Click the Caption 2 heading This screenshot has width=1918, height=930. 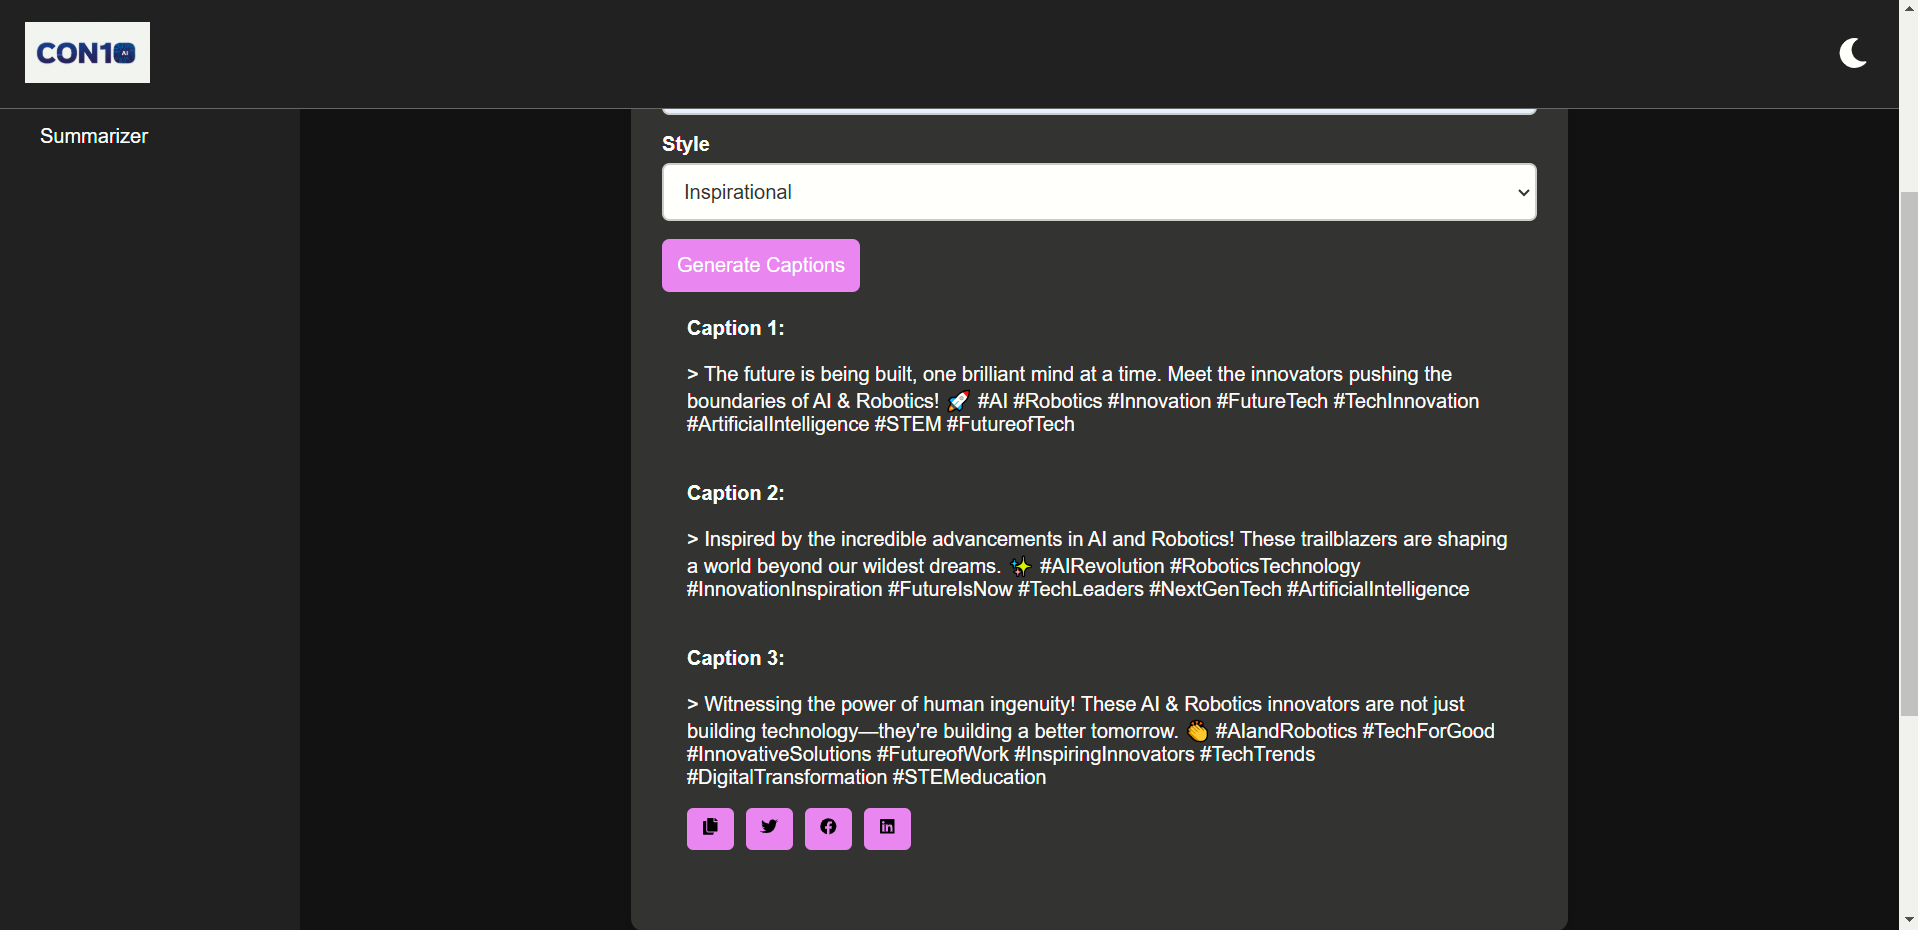735,493
